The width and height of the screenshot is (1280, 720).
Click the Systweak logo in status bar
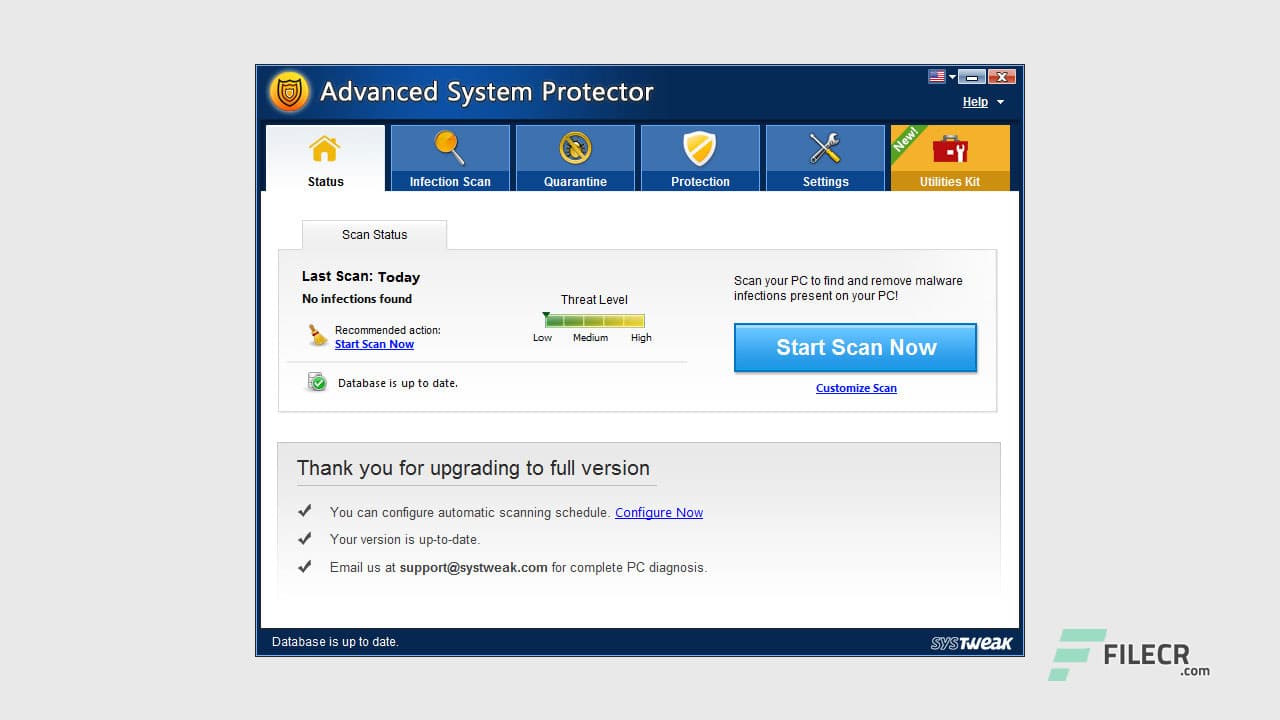pyautogui.click(x=971, y=643)
